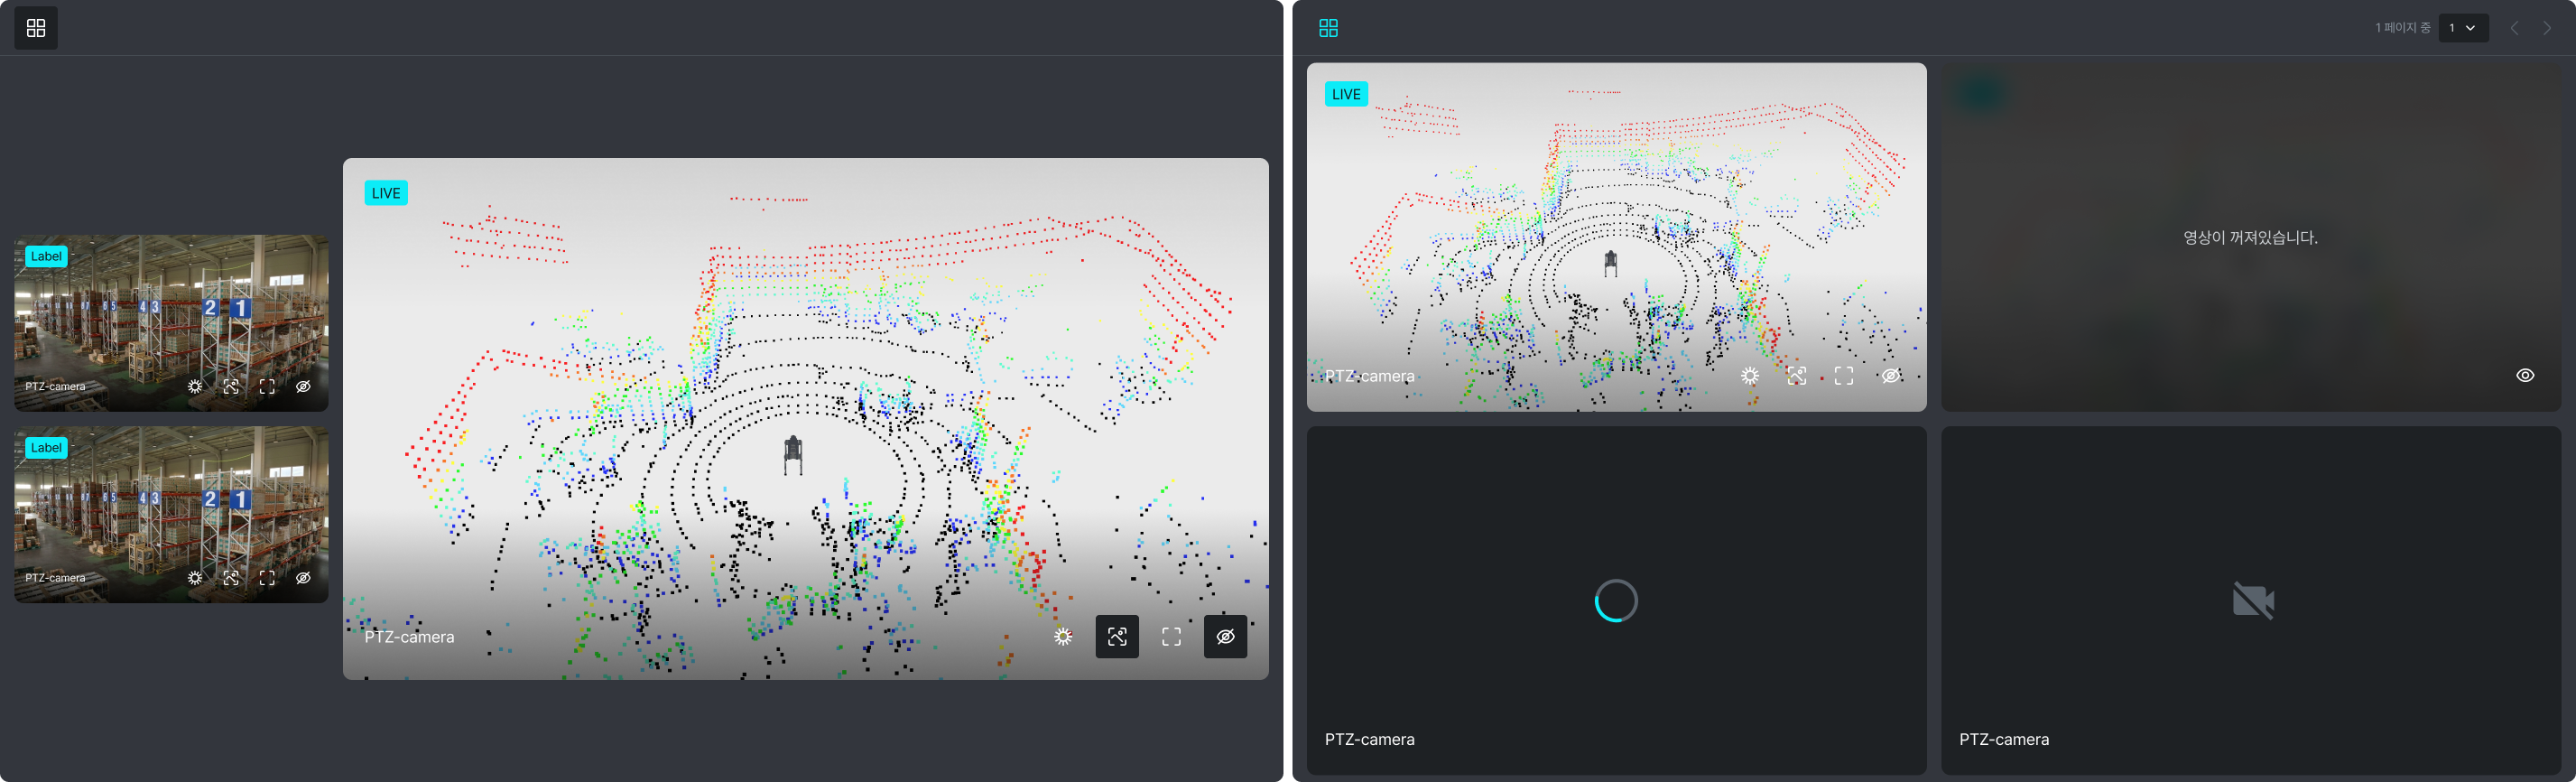2576x782 pixels.
Task: Toggle eye-off icon on right grid LIVE tile
Action: [1890, 376]
